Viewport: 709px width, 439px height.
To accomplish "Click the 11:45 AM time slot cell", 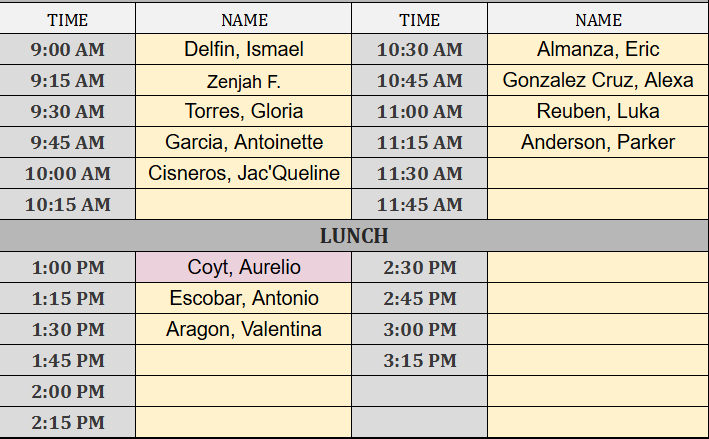I will click(420, 204).
